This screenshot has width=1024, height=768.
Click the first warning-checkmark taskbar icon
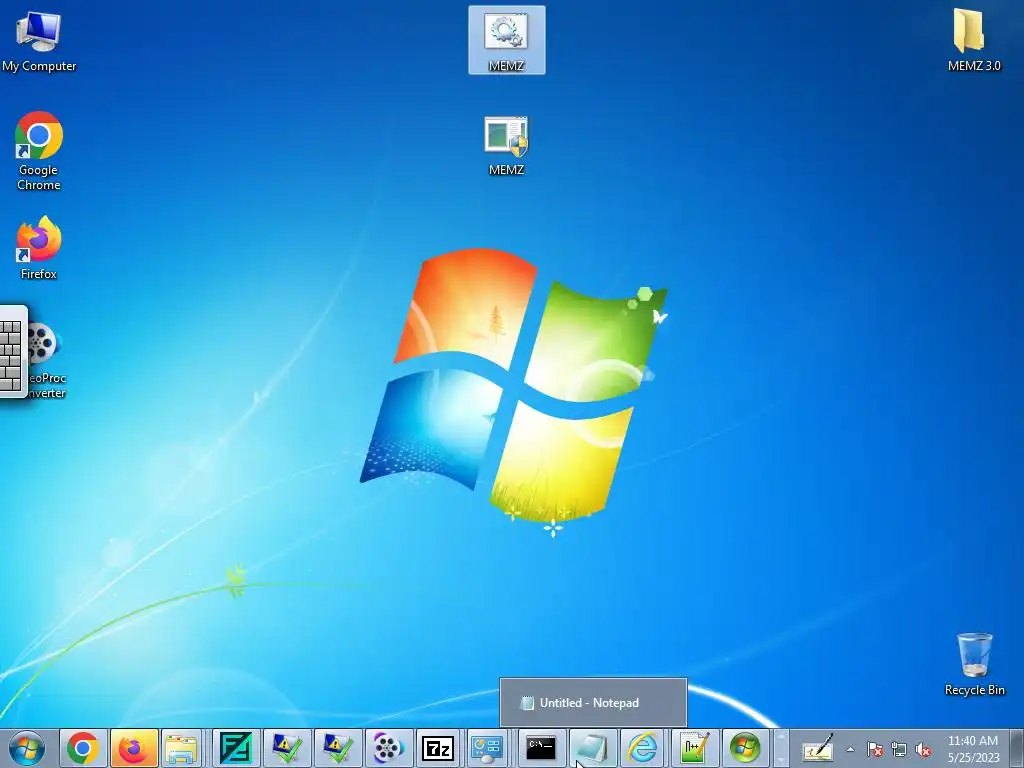[x=287, y=748]
